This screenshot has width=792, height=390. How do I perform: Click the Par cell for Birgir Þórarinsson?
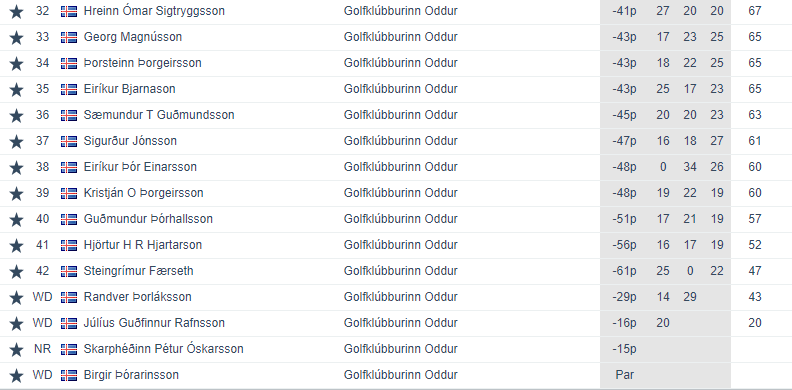624,375
